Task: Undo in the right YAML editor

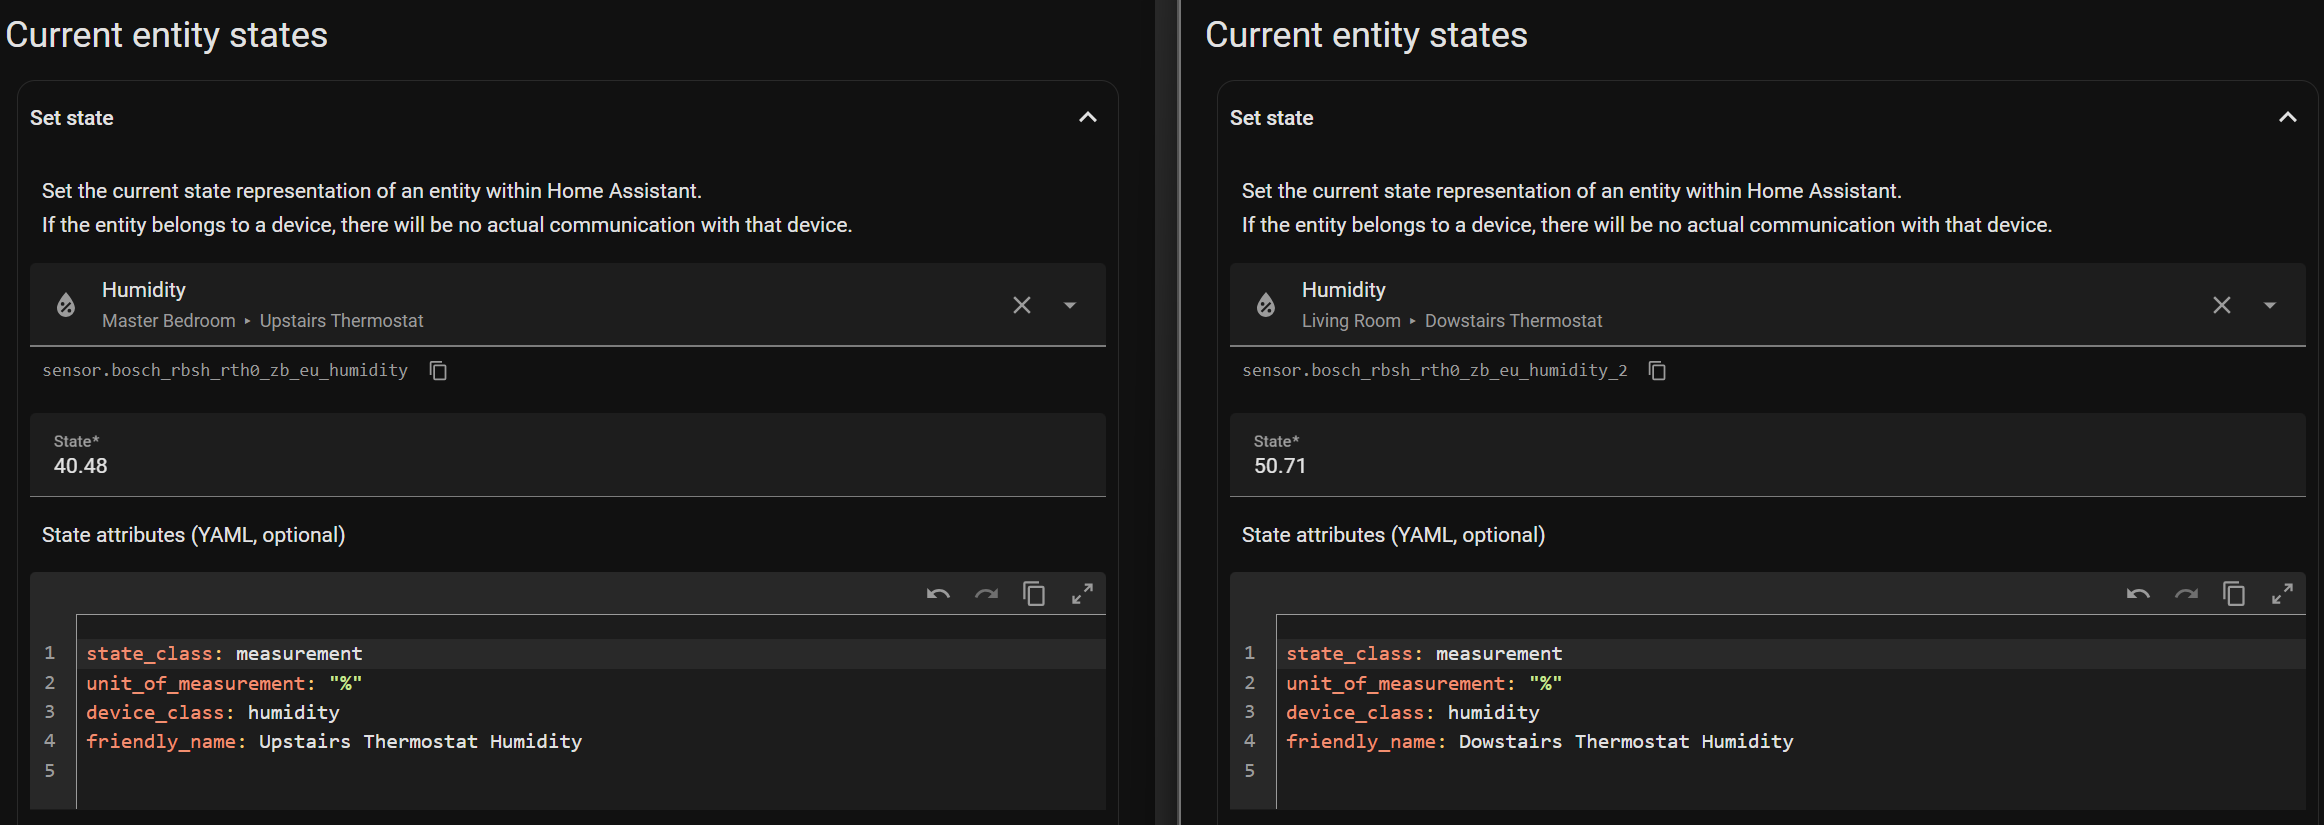Action: click(x=2138, y=594)
